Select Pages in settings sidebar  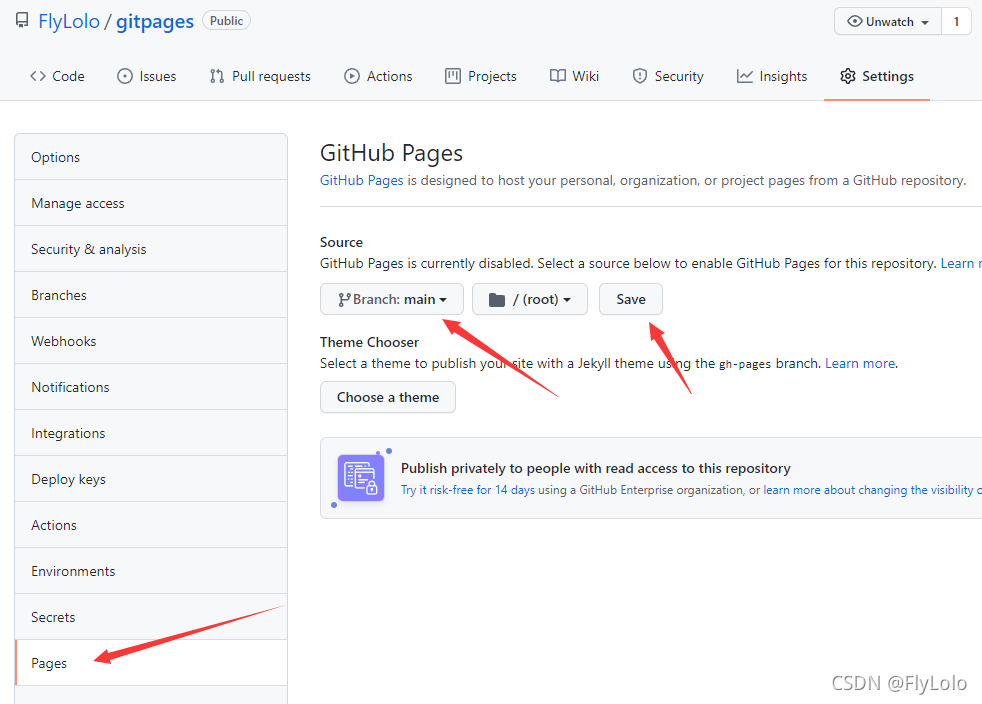pos(151,663)
